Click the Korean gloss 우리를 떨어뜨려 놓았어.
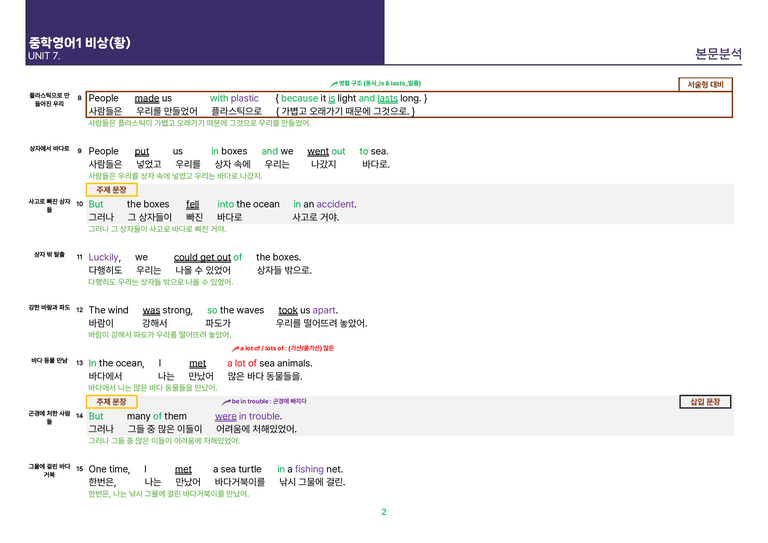The height and width of the screenshot is (543, 768). click(x=321, y=323)
